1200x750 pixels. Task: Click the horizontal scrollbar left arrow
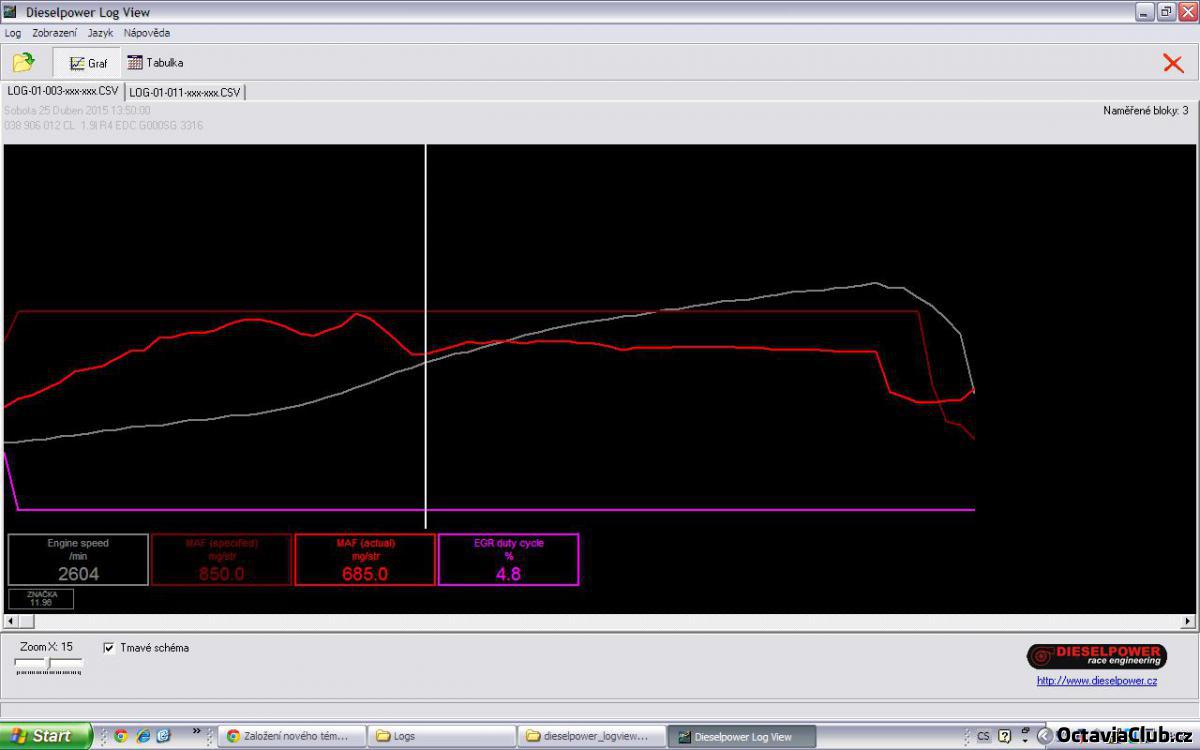(x=11, y=621)
